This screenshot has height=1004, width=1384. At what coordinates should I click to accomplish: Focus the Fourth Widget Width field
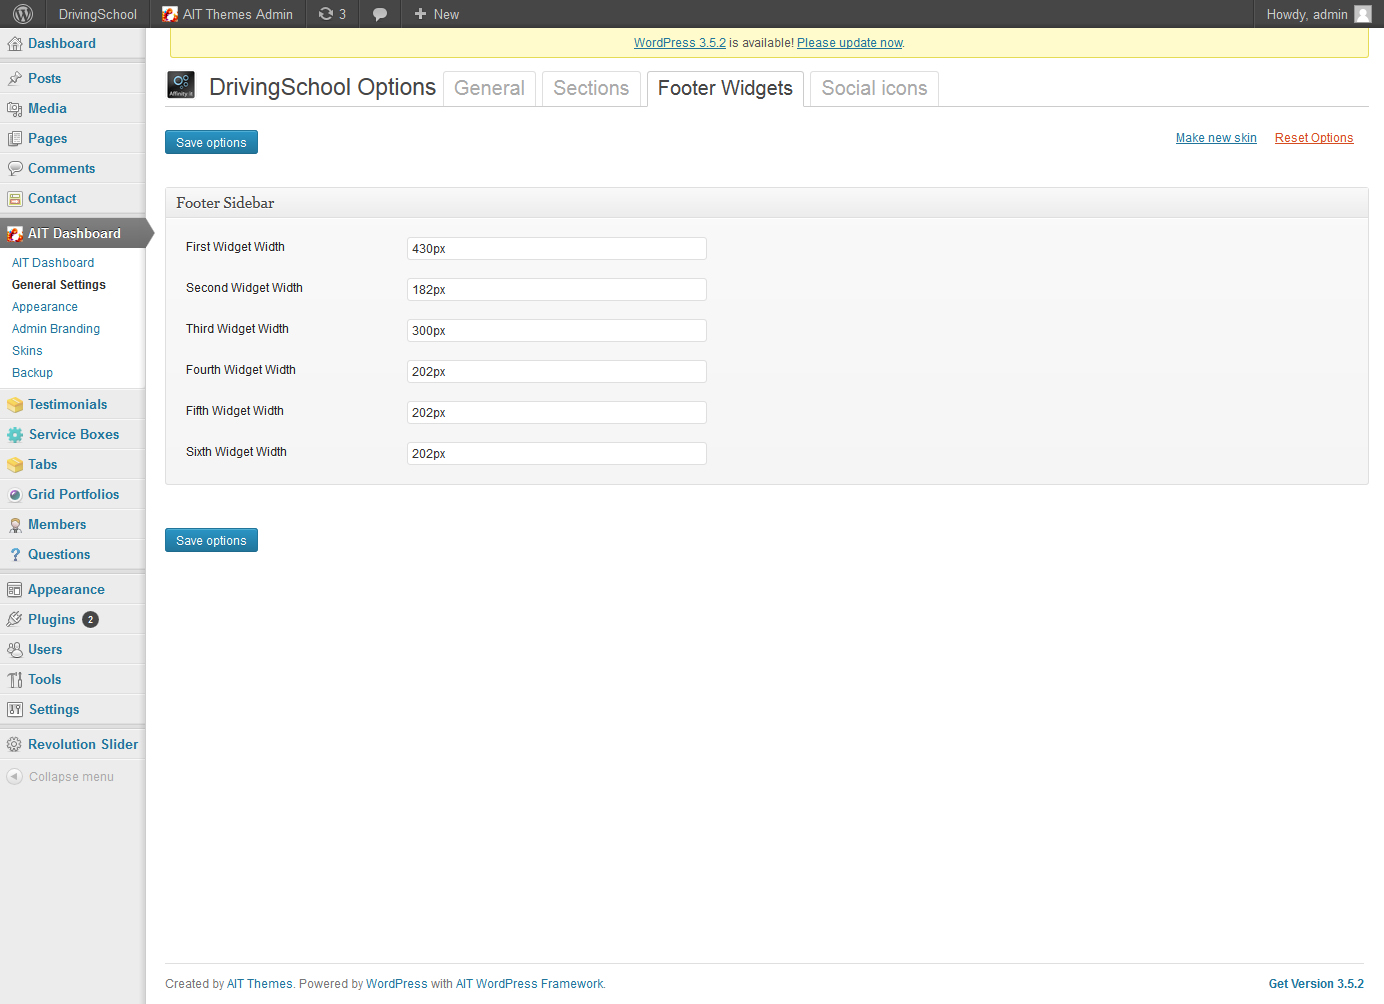tap(557, 371)
